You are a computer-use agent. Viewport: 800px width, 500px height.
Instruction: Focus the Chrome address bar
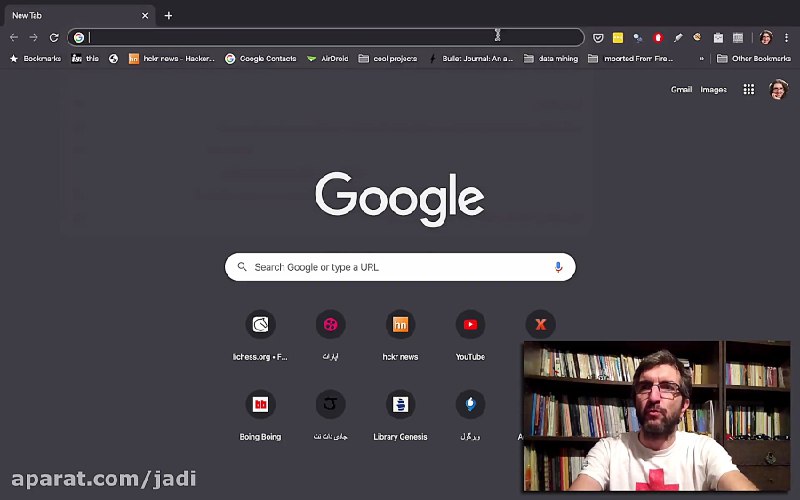coord(326,37)
